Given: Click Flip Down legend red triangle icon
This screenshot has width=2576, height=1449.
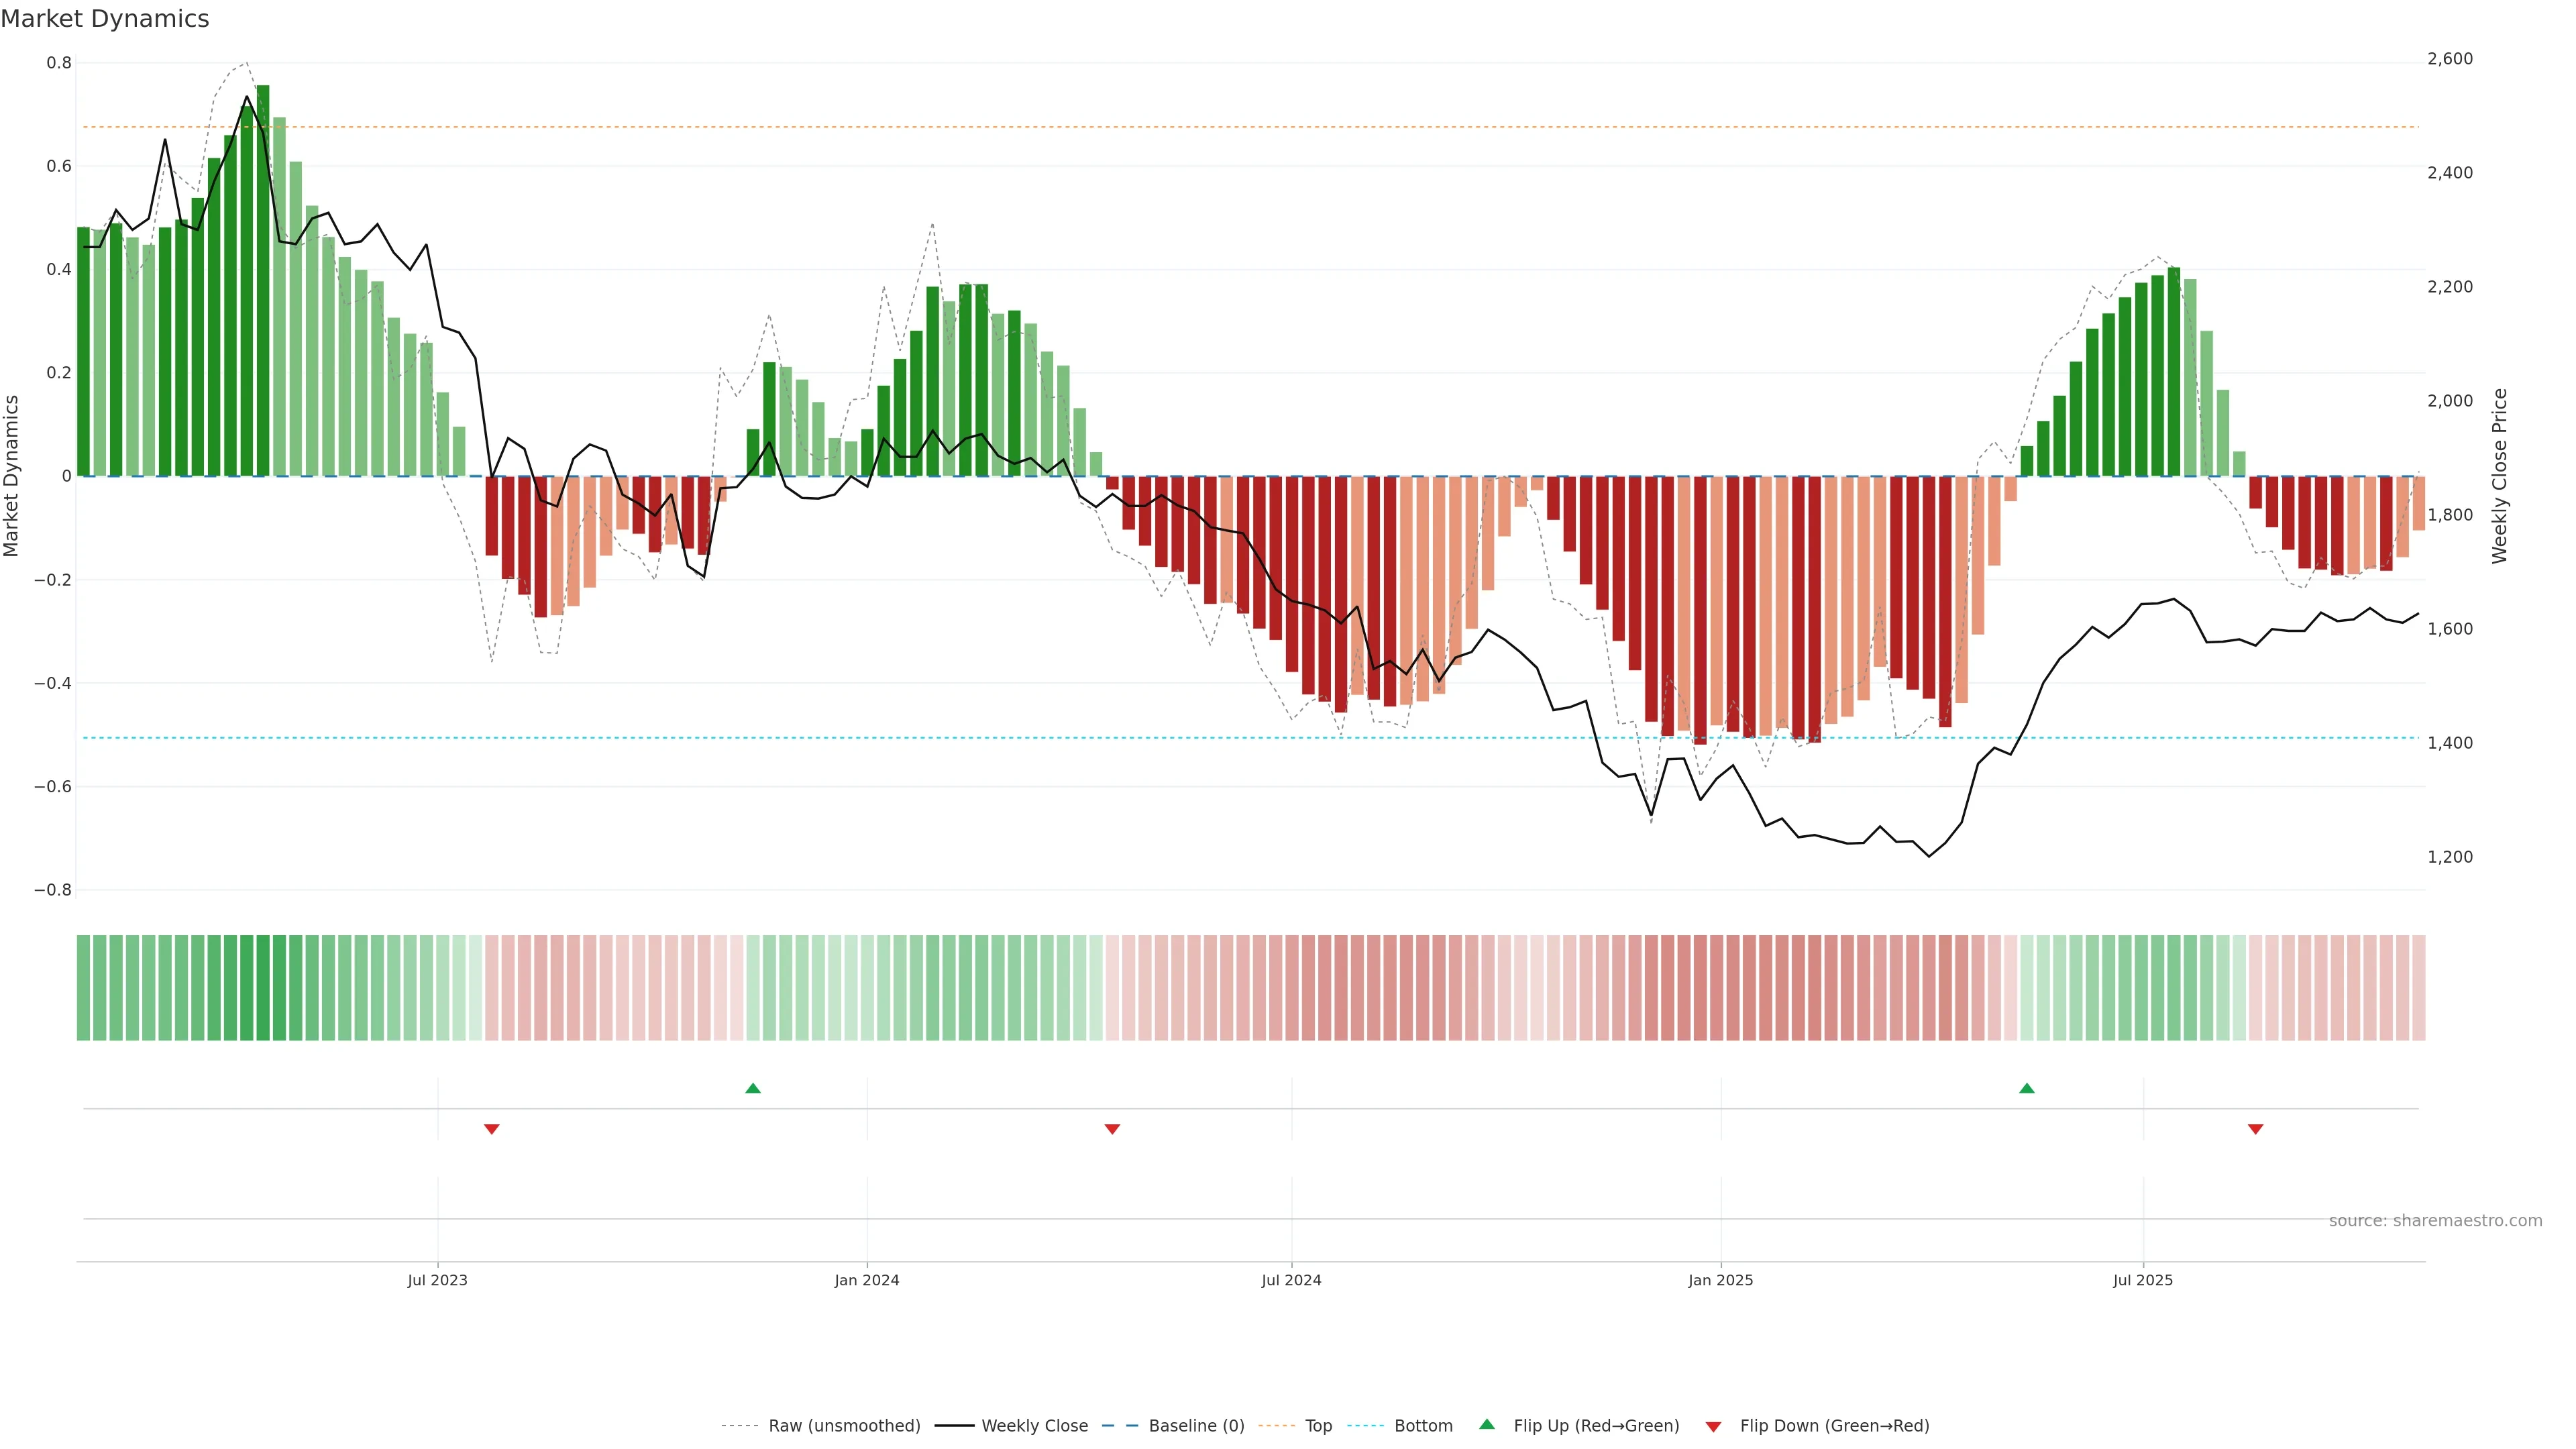Looking at the screenshot, I should coord(1713,1426).
